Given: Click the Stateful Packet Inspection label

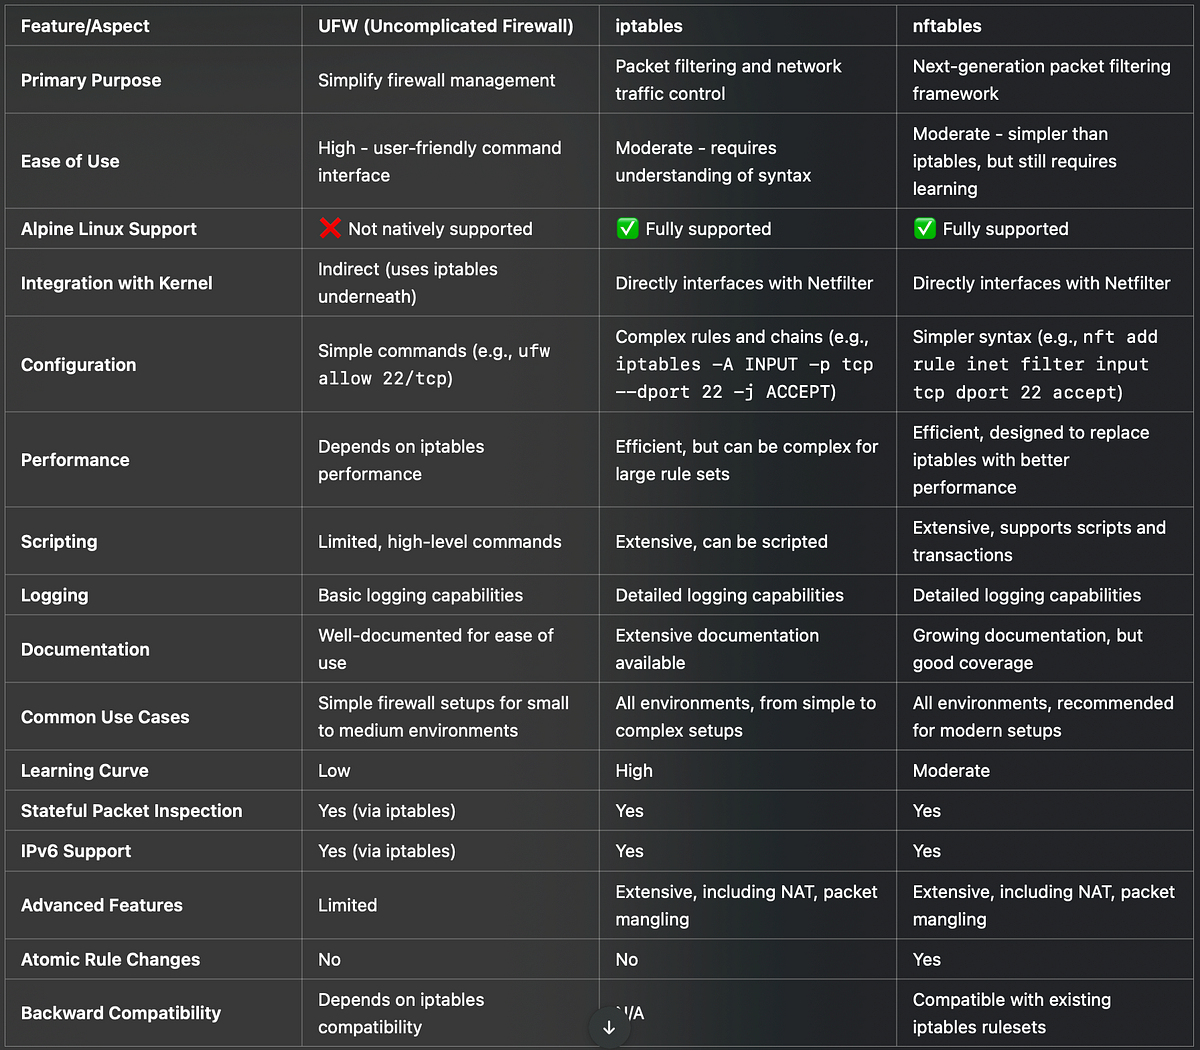Looking at the screenshot, I should coord(131,811).
